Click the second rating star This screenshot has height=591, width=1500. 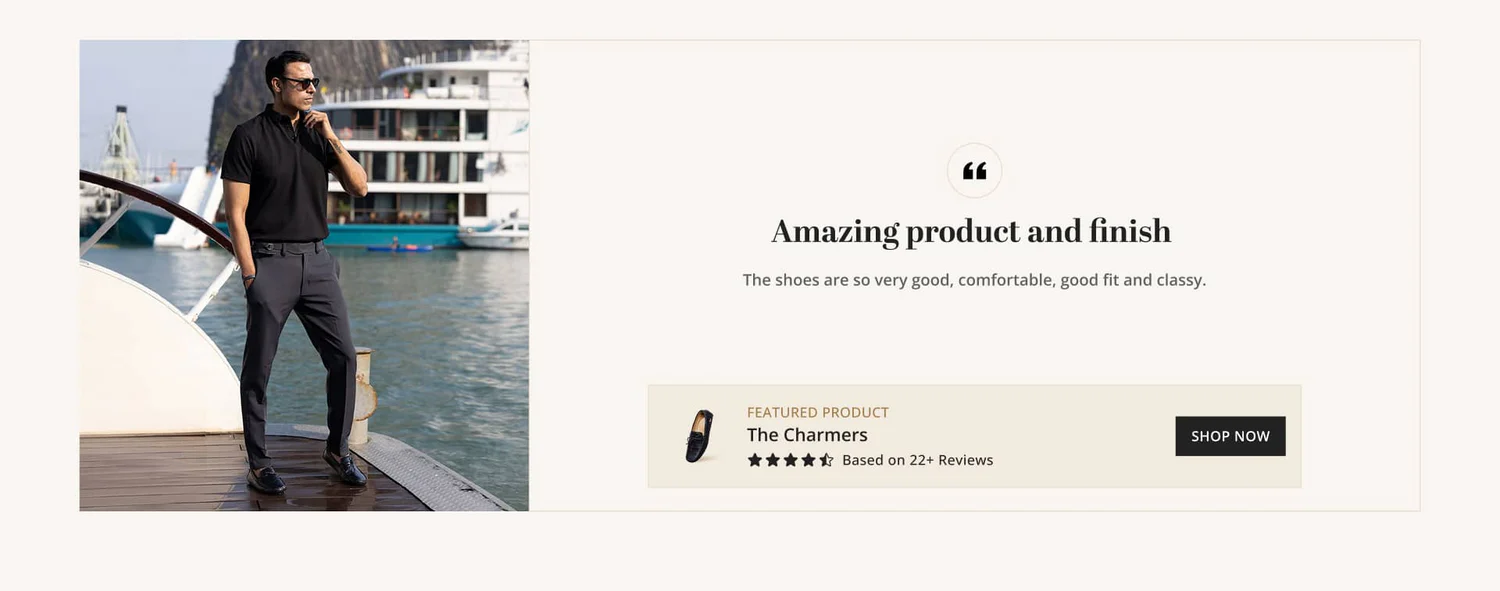tap(773, 460)
